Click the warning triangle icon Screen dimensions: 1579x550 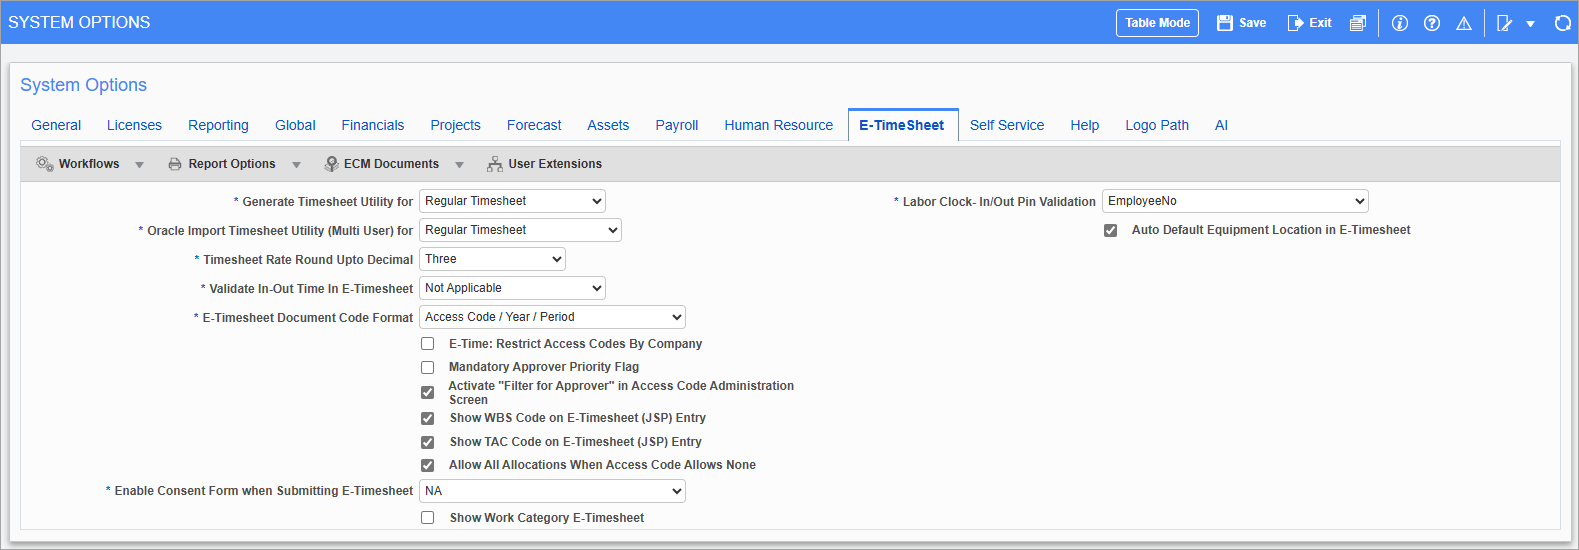pos(1464,23)
